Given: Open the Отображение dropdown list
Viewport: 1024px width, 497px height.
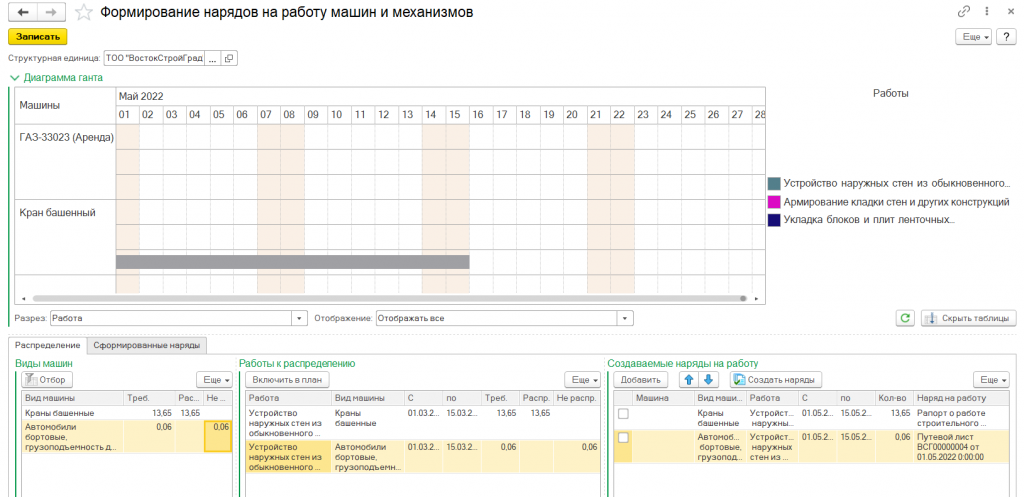Looking at the screenshot, I should click(x=625, y=318).
